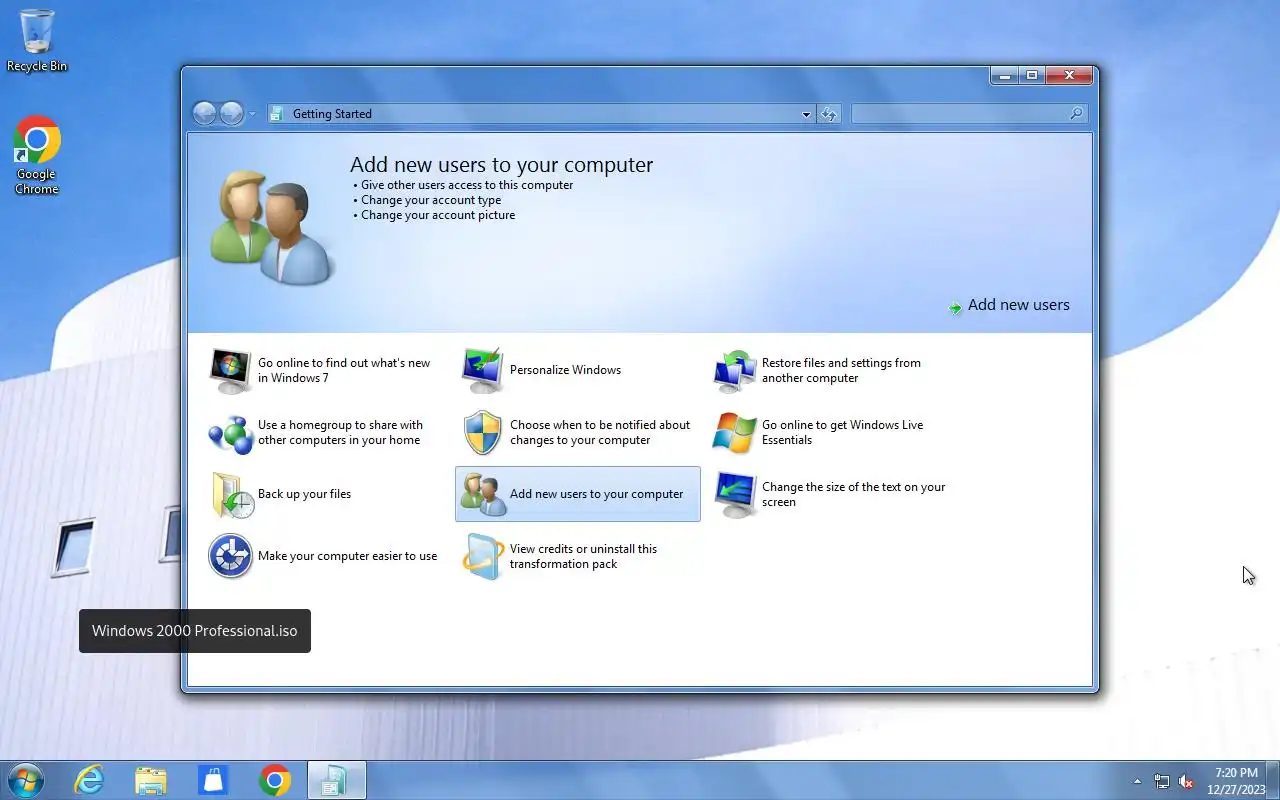The width and height of the screenshot is (1280, 800).
Task: Click the transformation pack credits icon
Action: click(x=482, y=557)
